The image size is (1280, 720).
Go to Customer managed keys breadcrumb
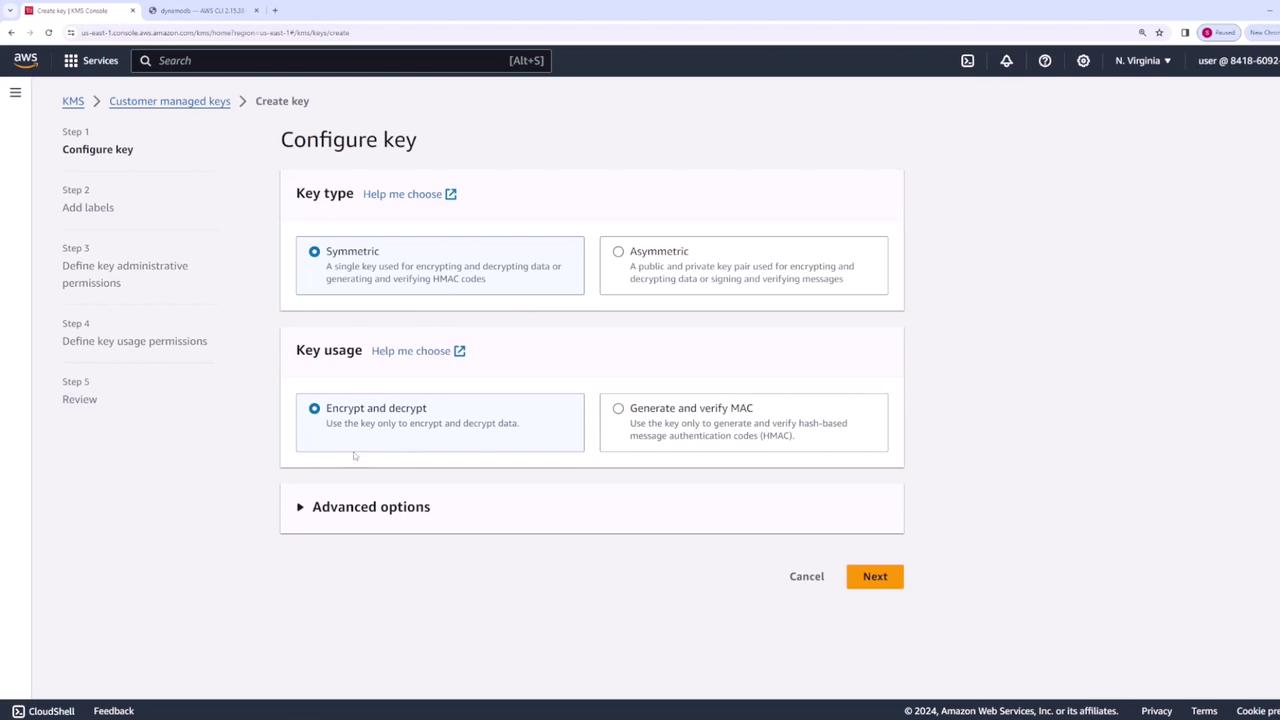pos(170,101)
